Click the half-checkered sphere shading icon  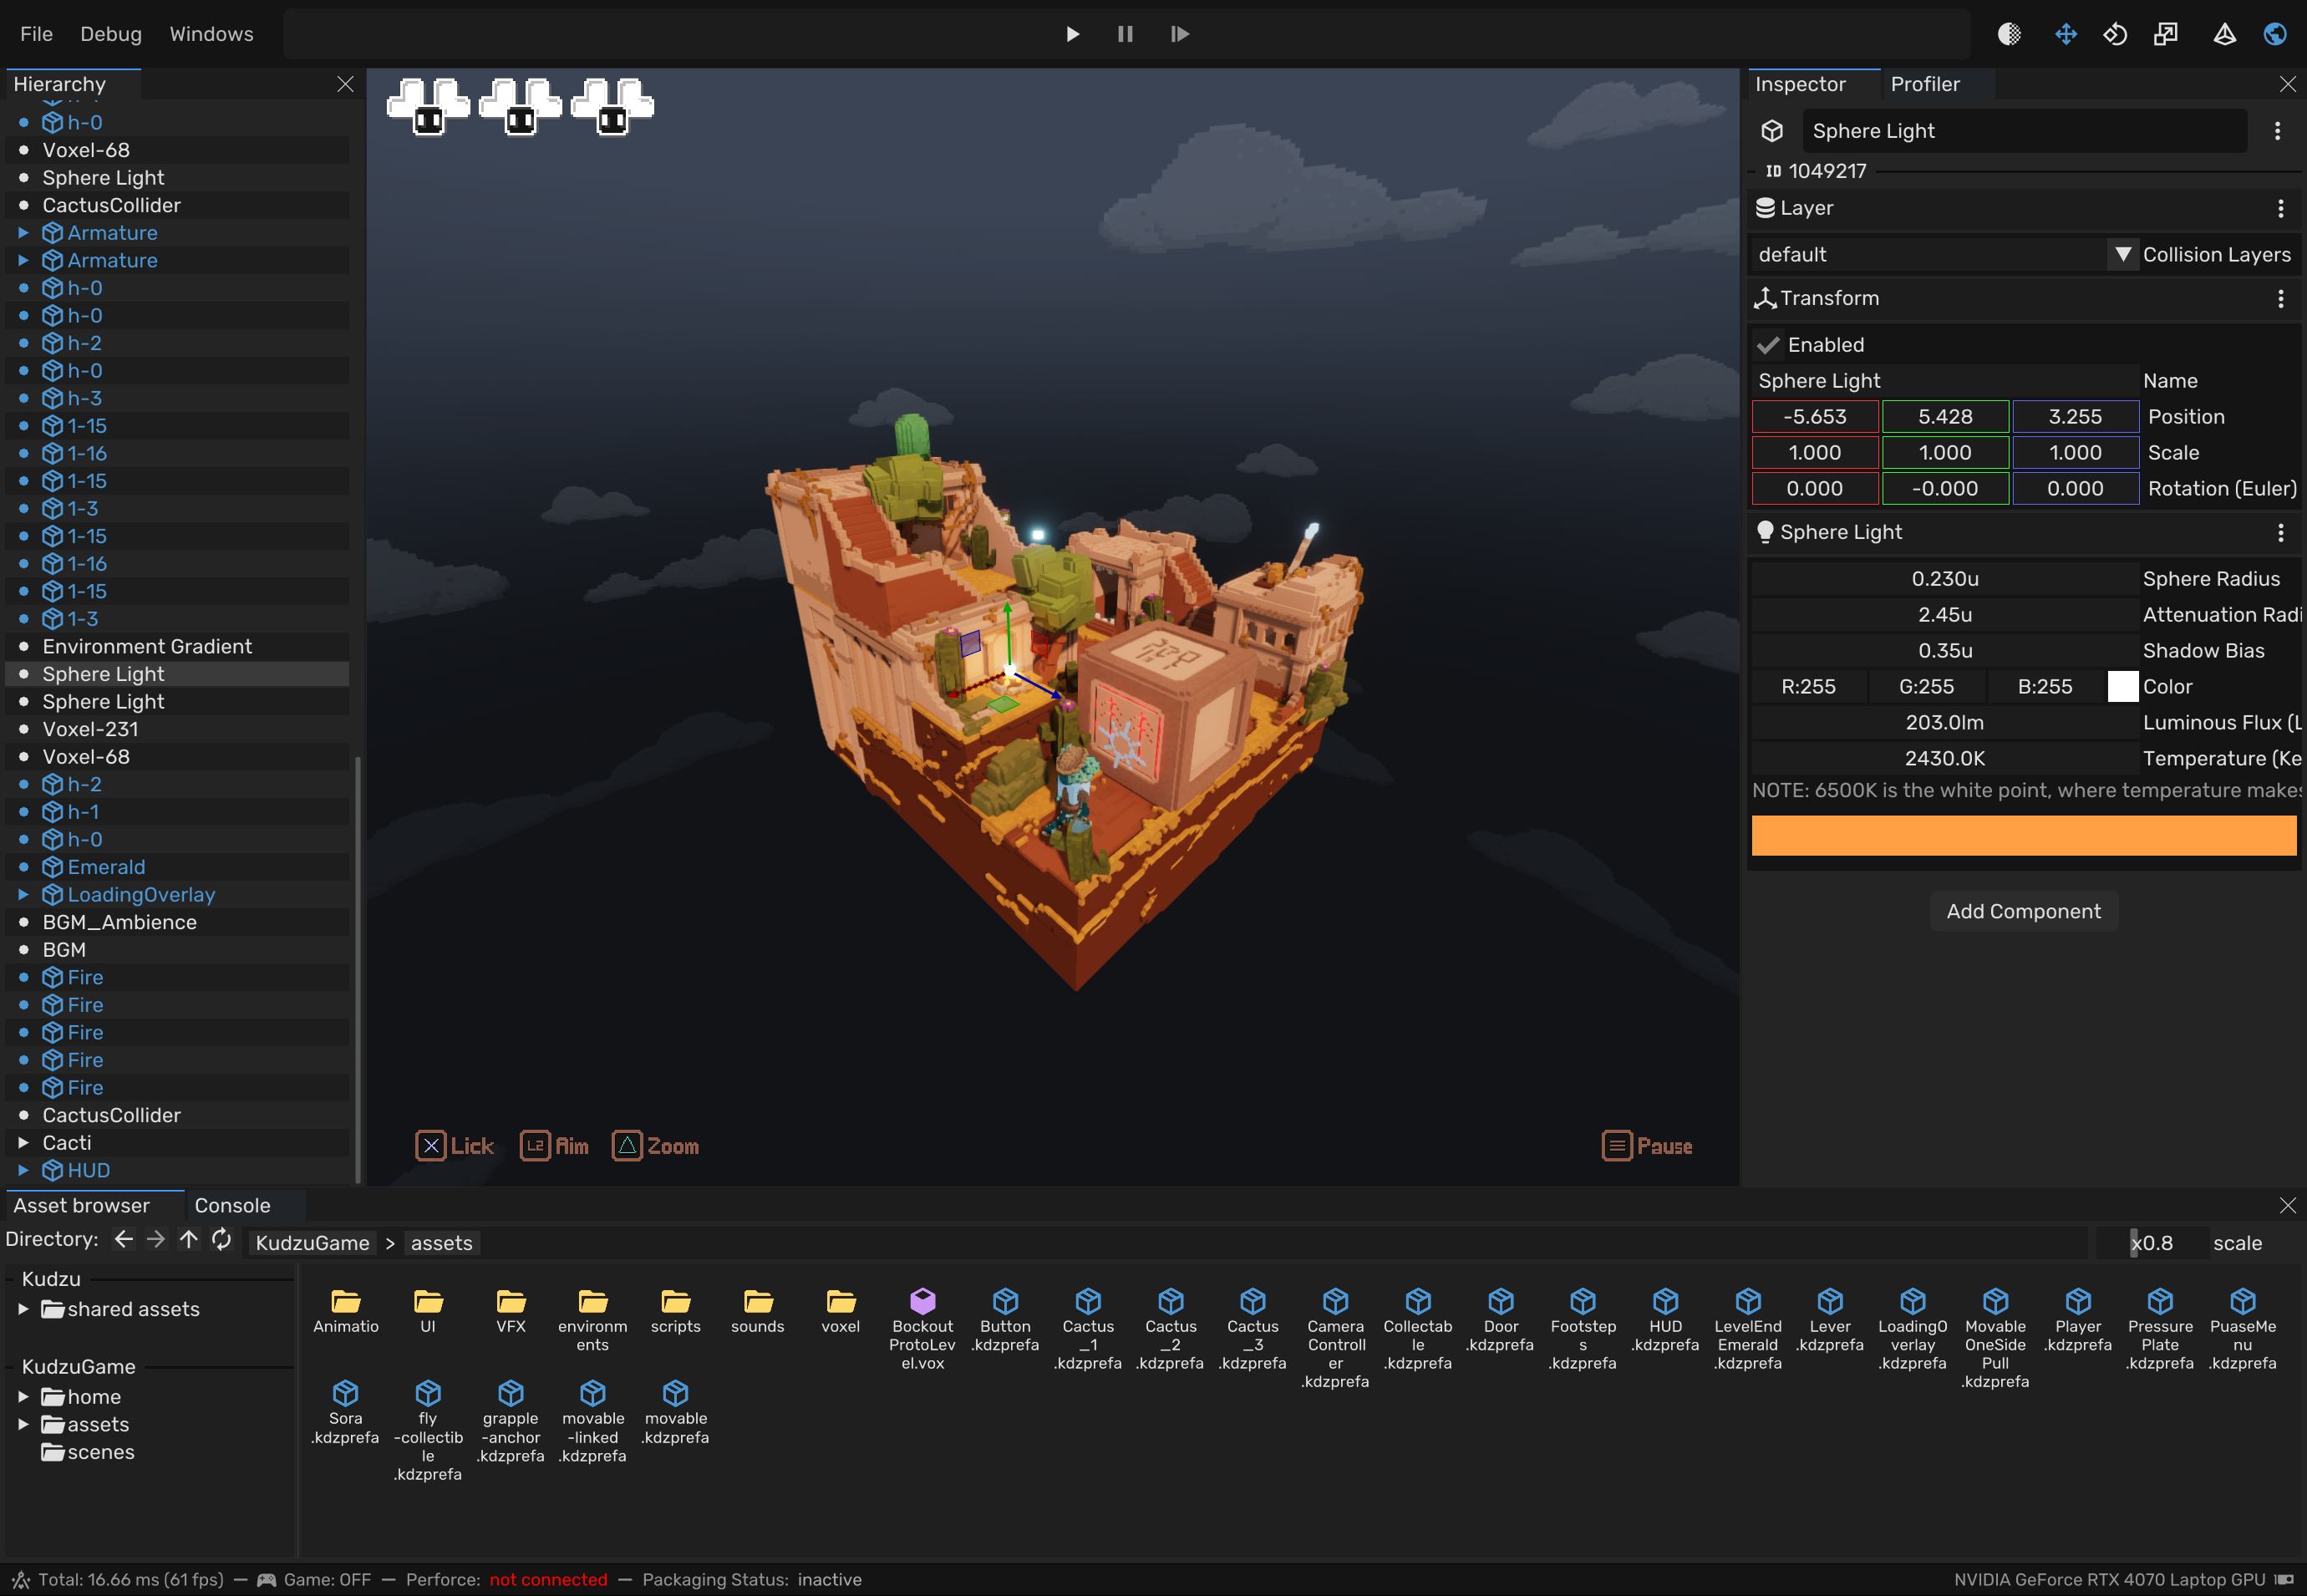(x=2008, y=34)
